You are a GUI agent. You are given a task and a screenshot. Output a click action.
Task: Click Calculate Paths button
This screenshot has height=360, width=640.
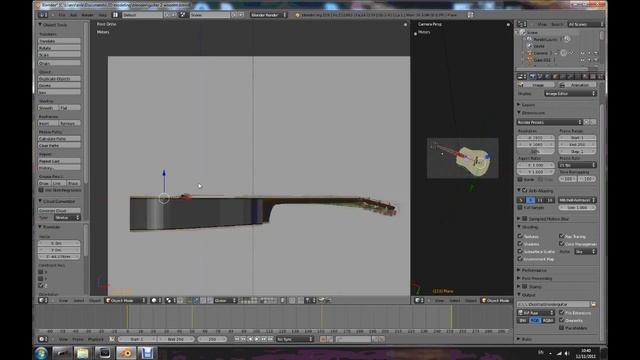click(x=59, y=138)
